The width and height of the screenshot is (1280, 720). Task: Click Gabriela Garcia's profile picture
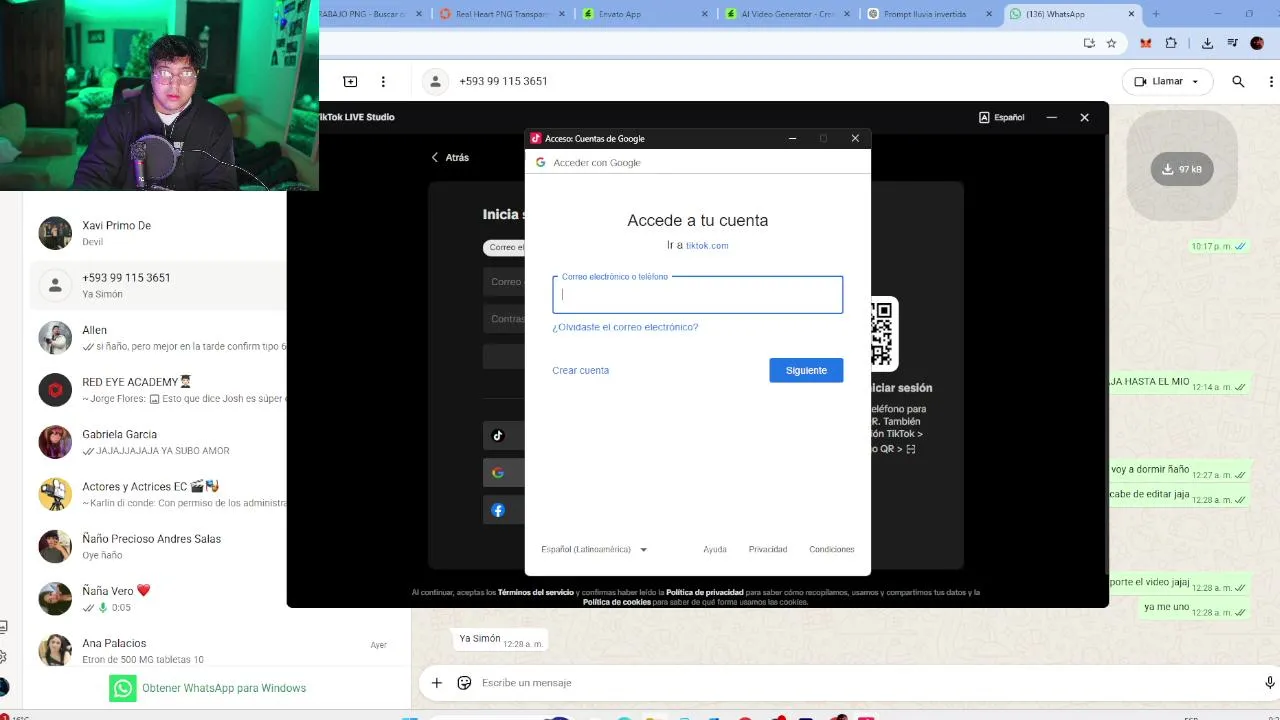pyautogui.click(x=55, y=442)
